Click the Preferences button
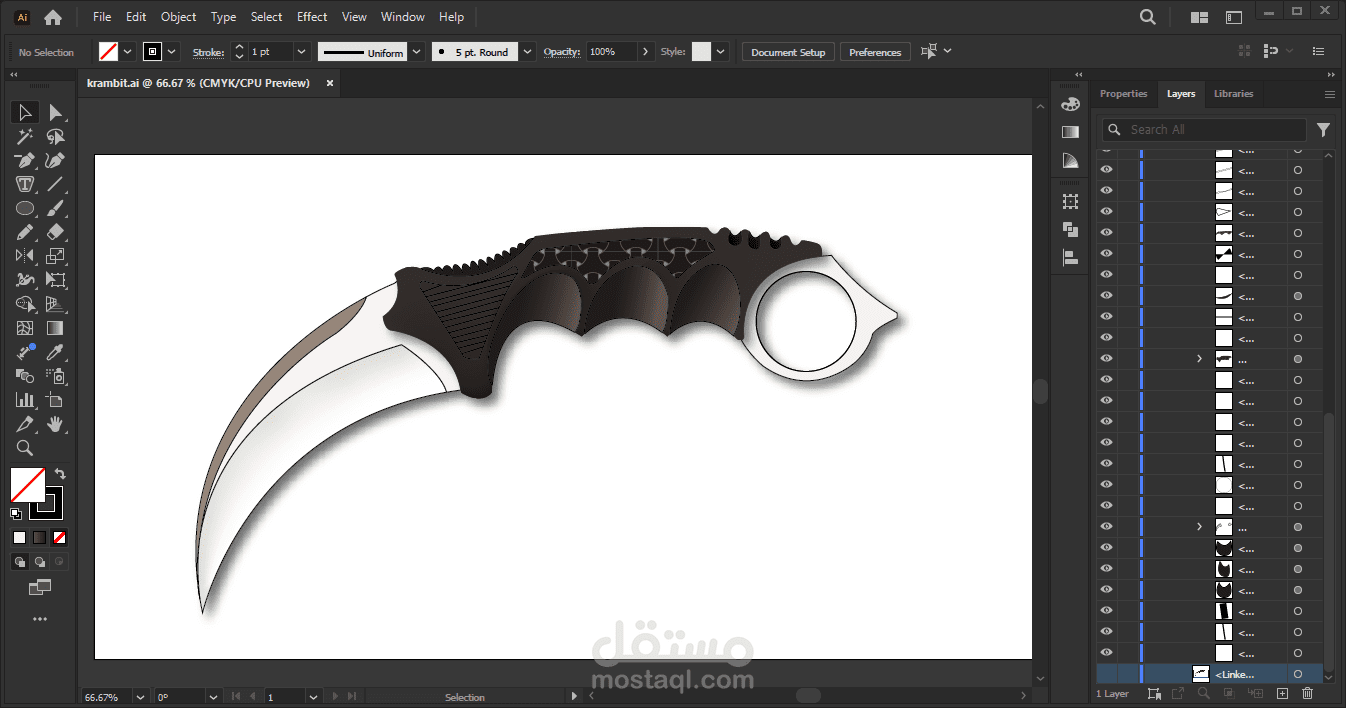 875,52
